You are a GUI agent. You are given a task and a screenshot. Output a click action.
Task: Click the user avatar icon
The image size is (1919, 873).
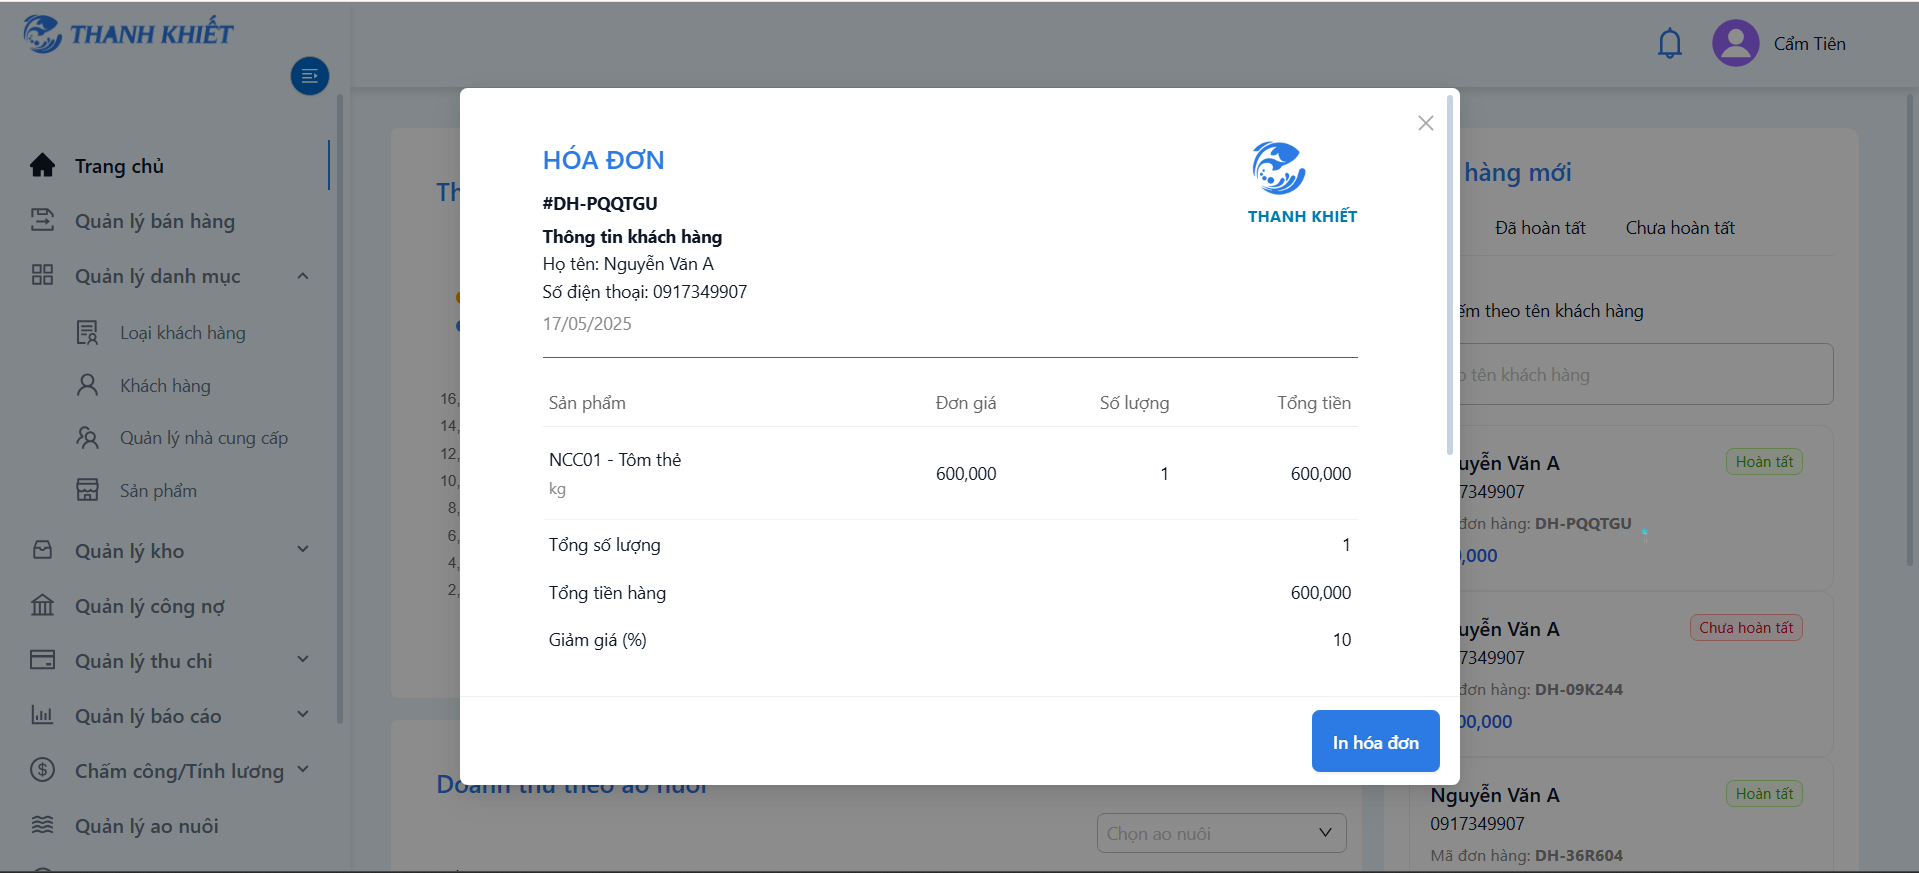click(x=1735, y=43)
